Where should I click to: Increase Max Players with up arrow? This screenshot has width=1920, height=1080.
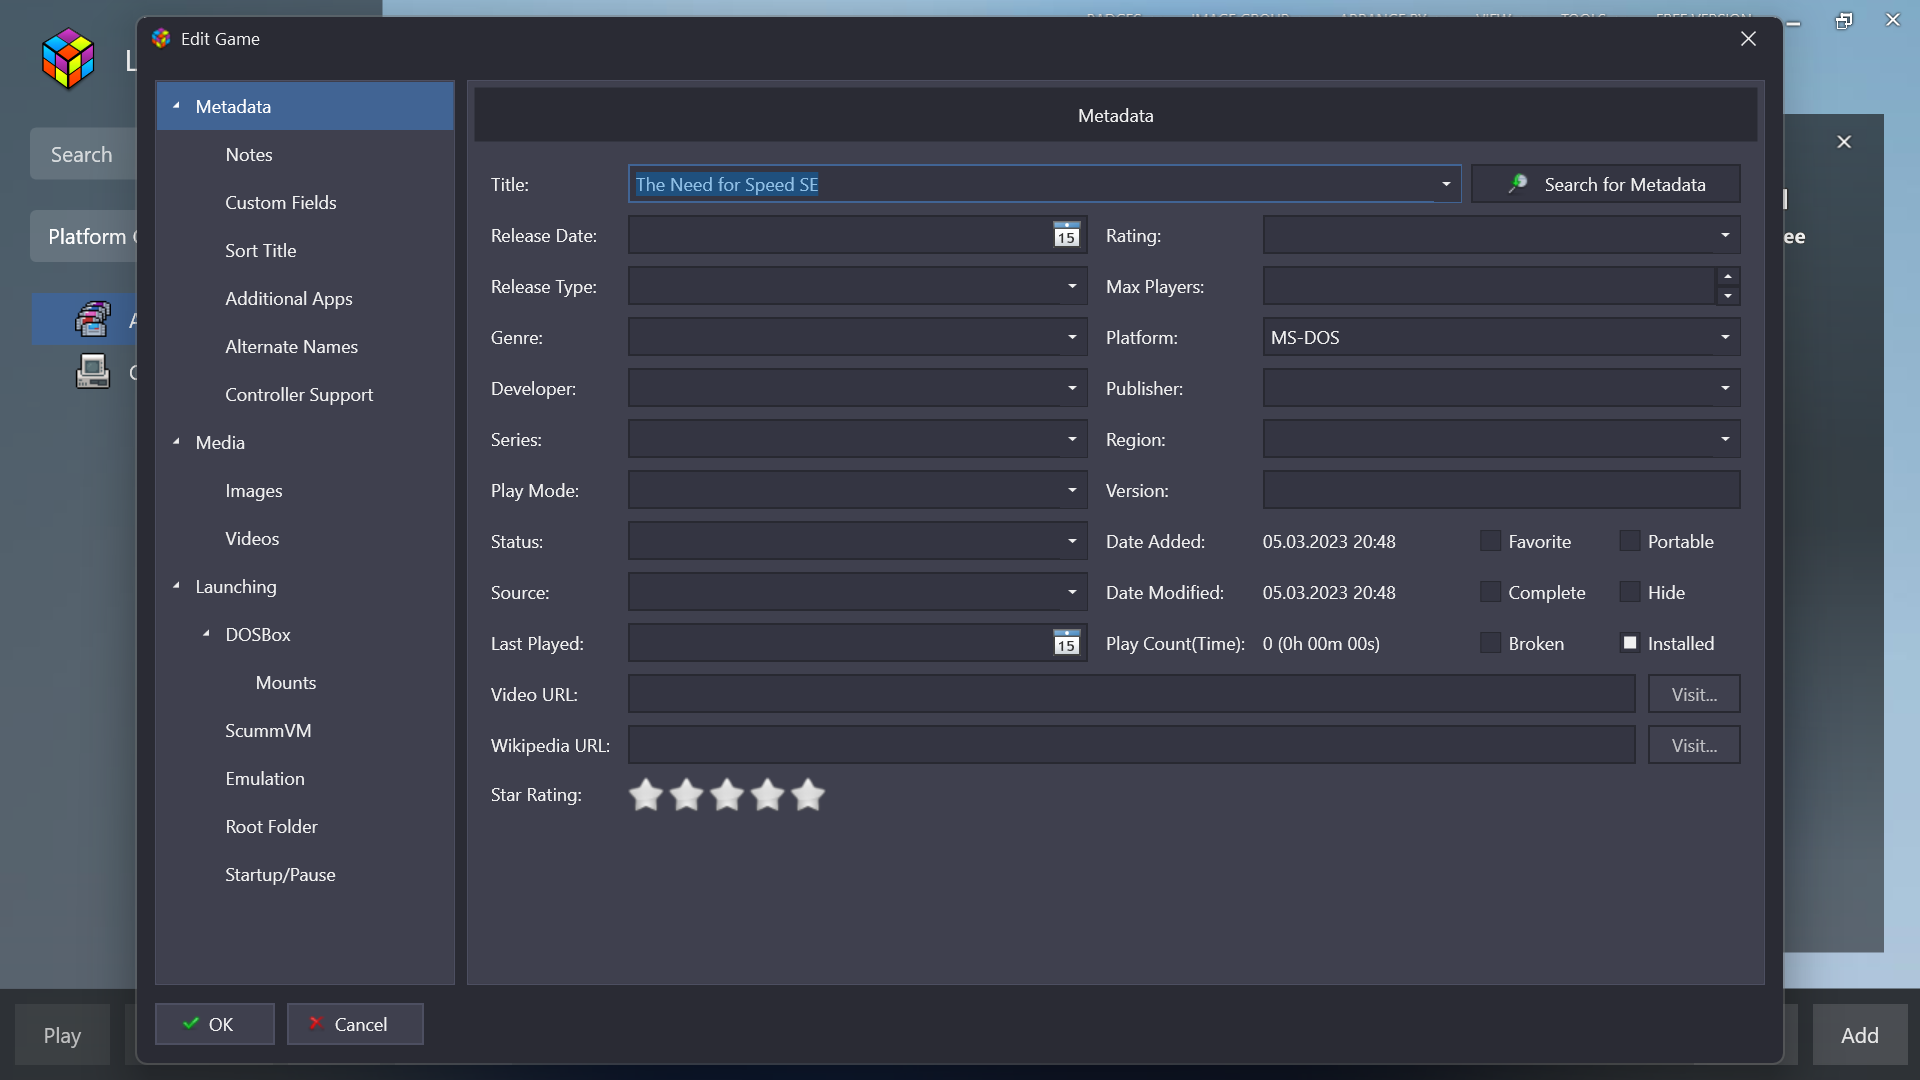point(1728,277)
